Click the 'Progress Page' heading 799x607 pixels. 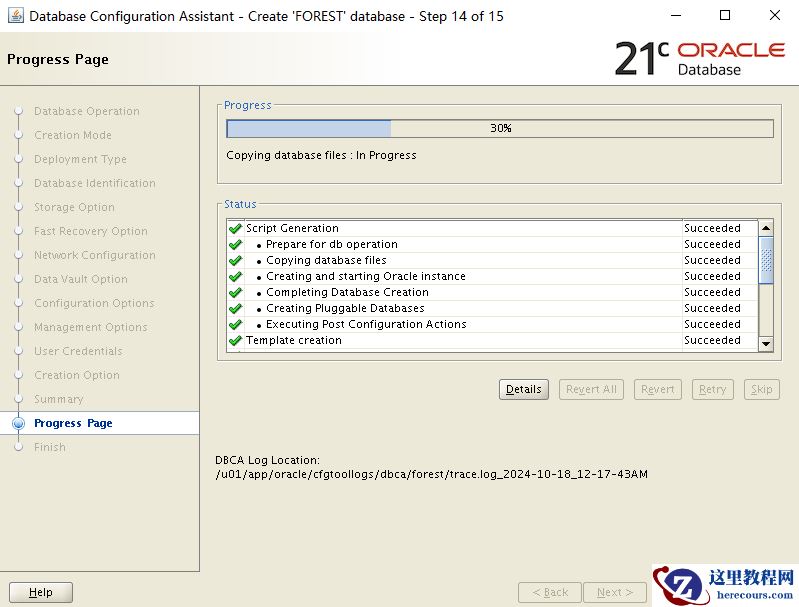[58, 60]
